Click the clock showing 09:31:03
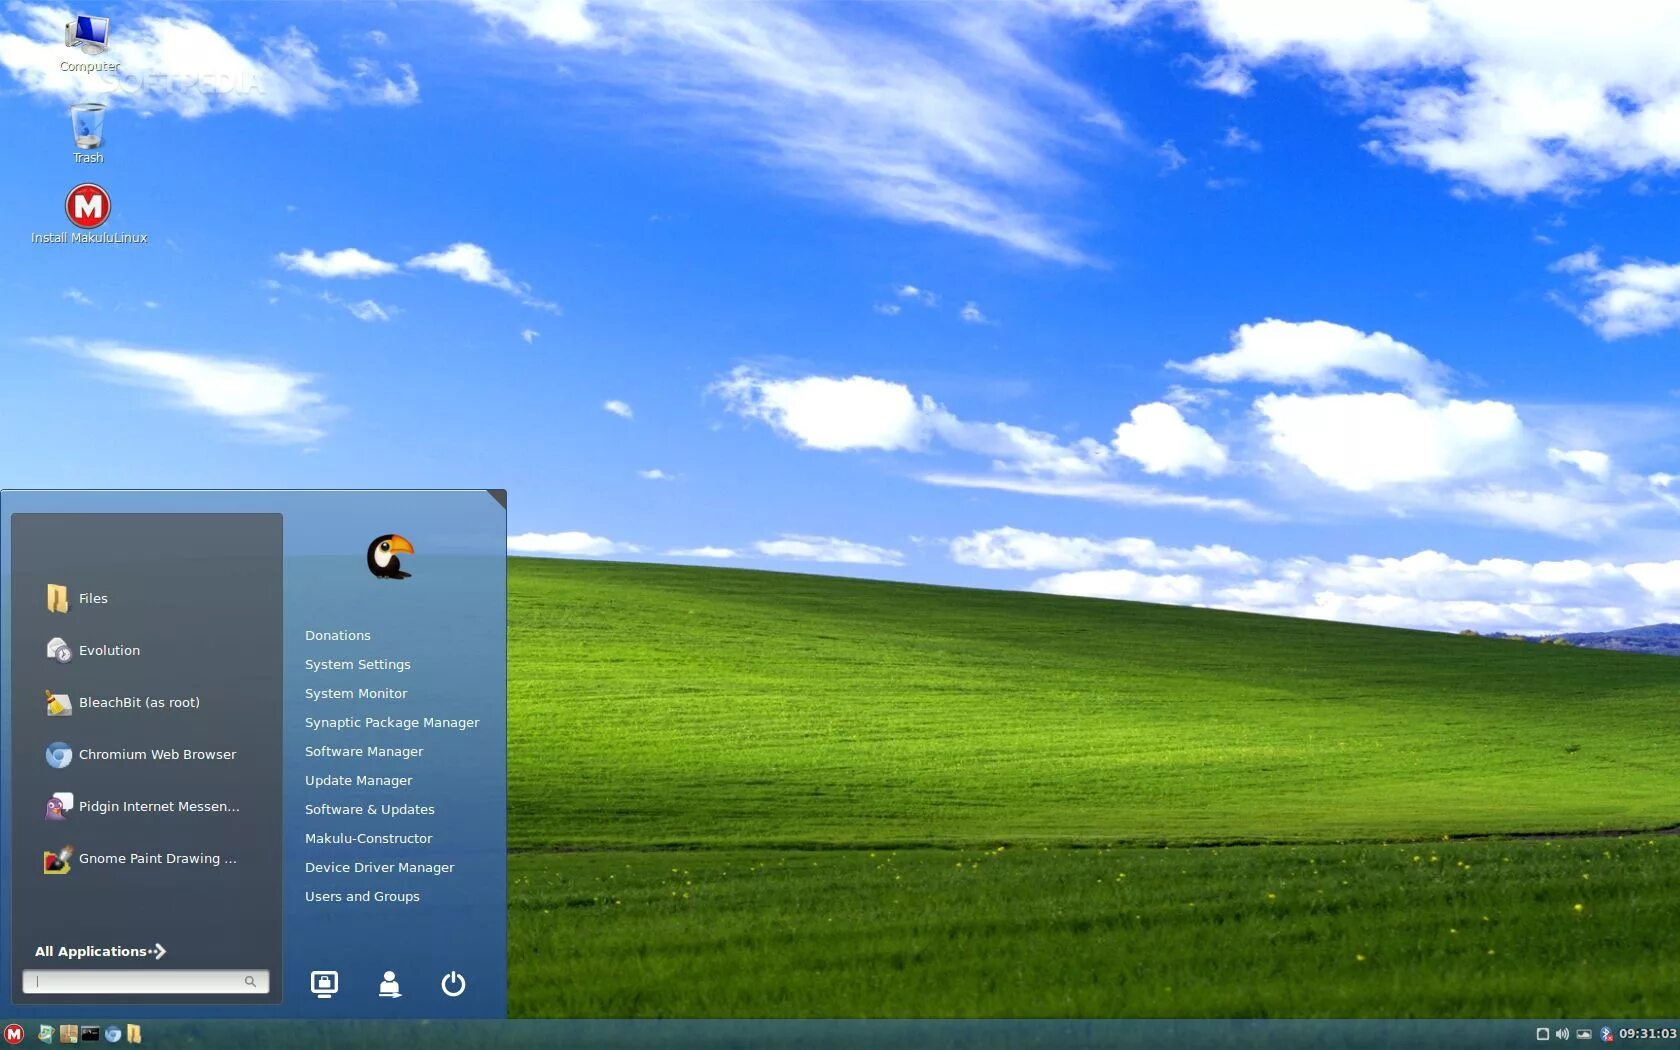 coord(1647,1034)
